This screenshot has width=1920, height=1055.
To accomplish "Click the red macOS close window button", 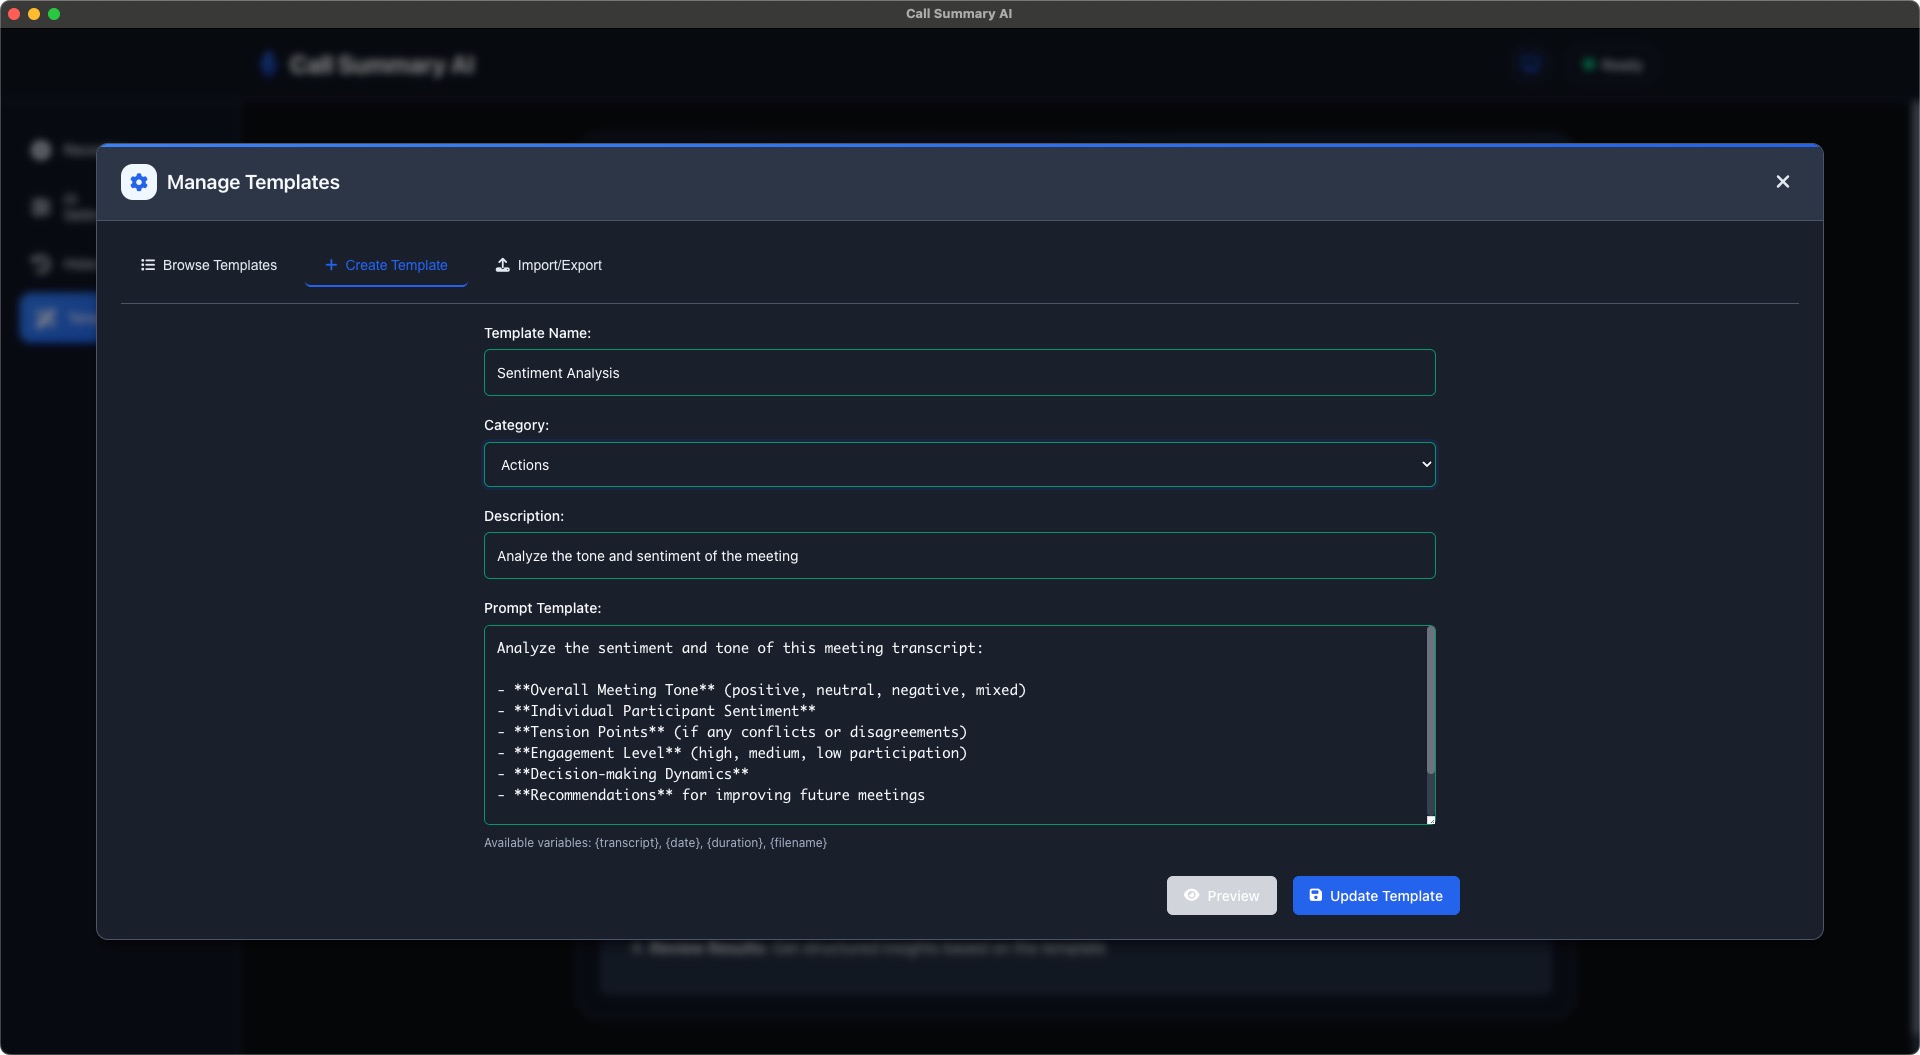I will tap(14, 14).
